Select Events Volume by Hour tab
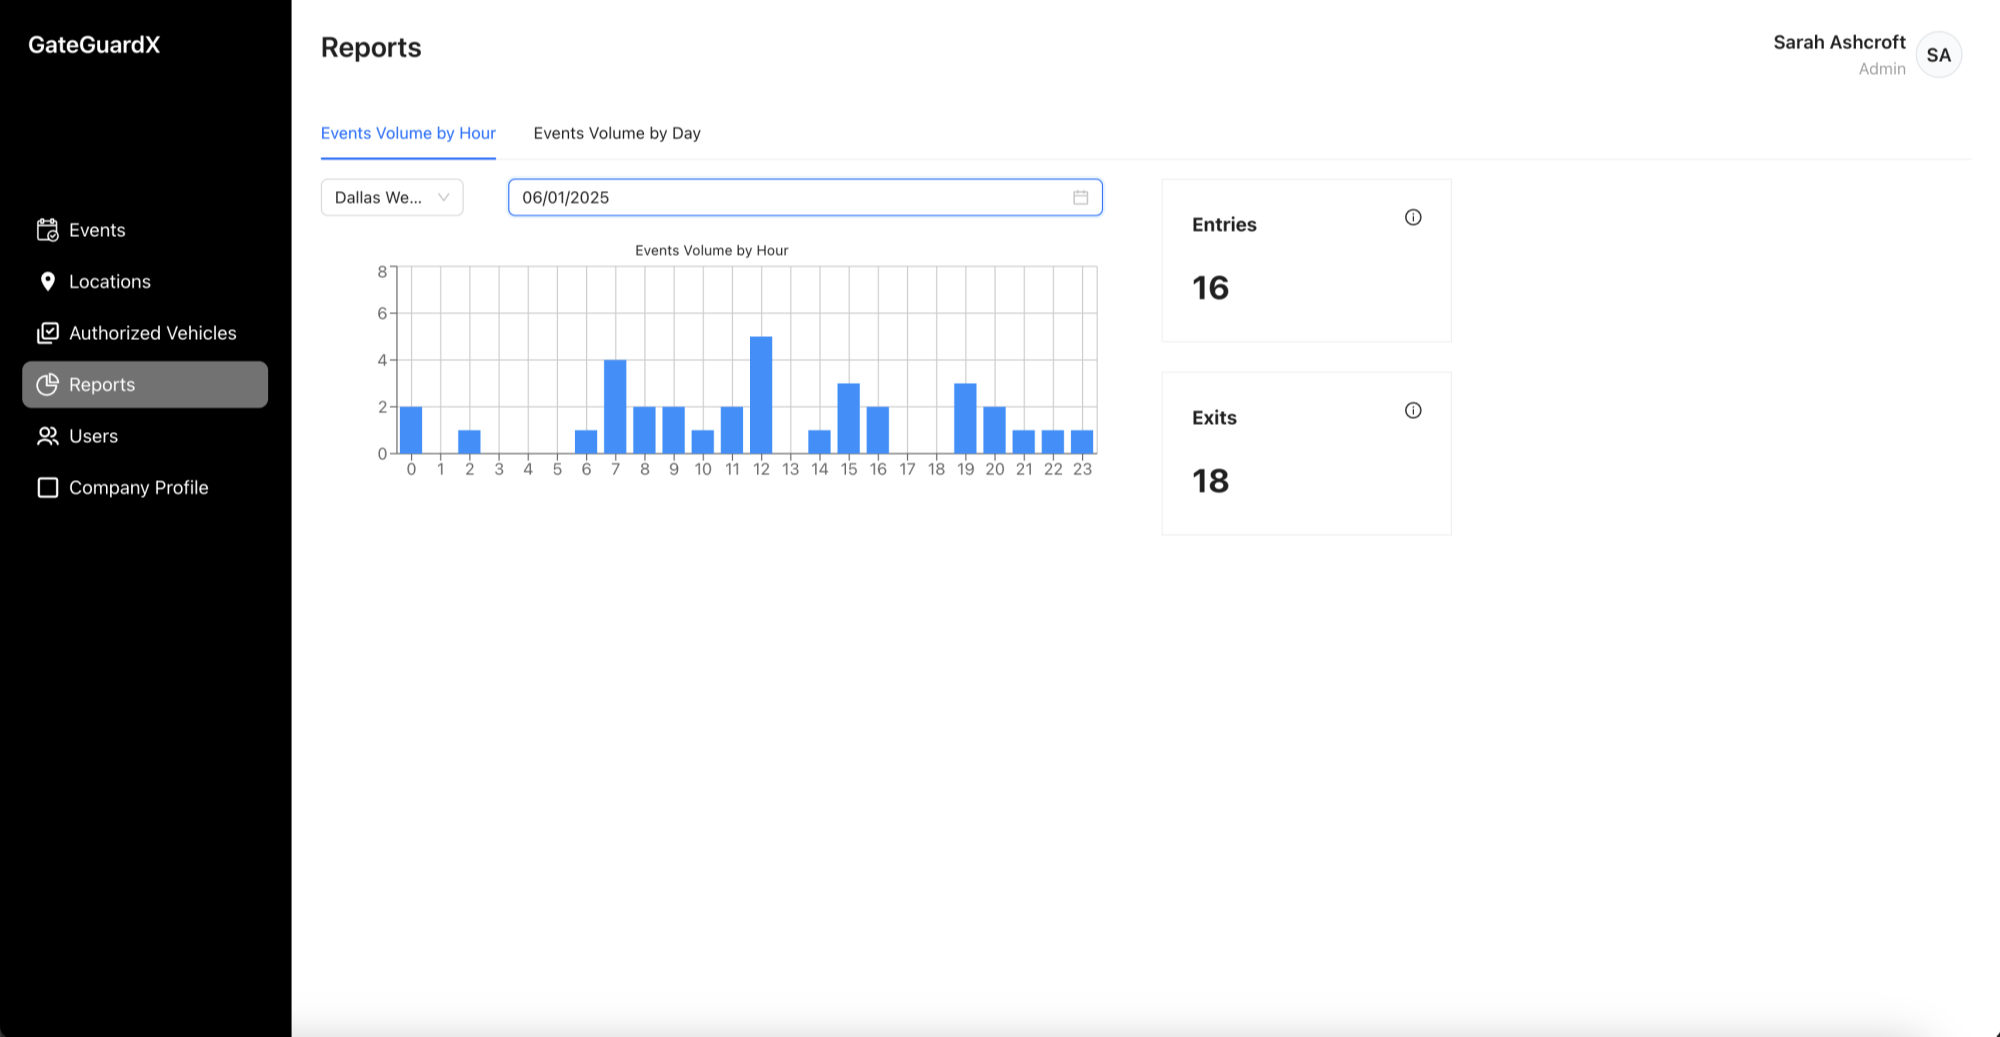Image resolution: width=2000 pixels, height=1037 pixels. [x=408, y=133]
